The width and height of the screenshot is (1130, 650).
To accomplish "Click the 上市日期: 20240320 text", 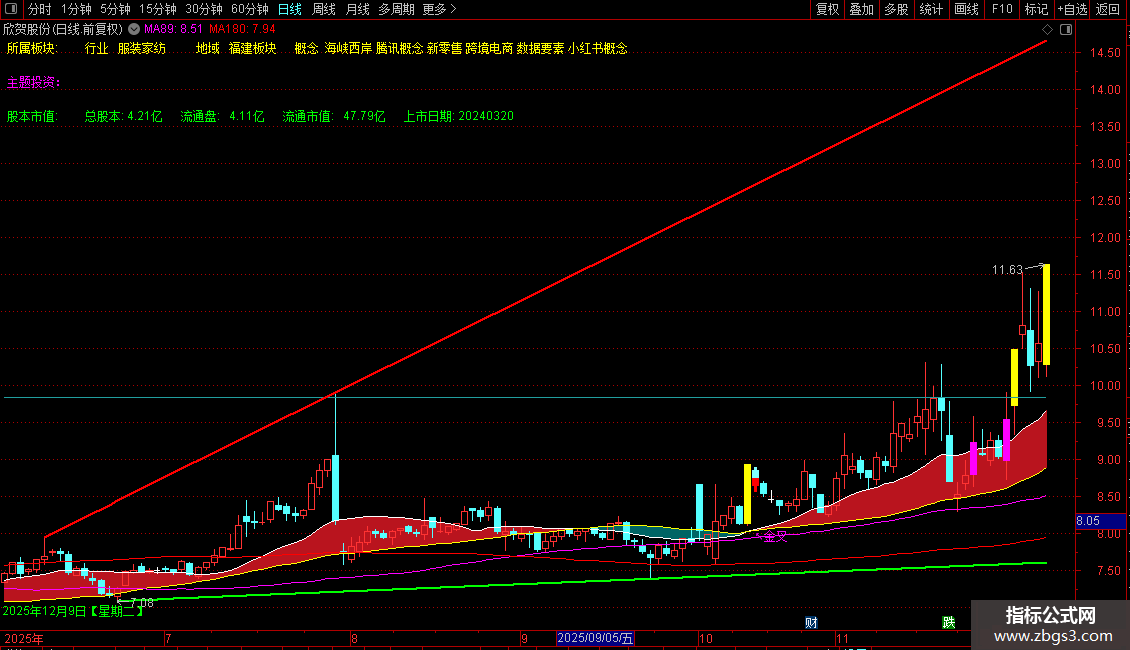I will [x=458, y=116].
